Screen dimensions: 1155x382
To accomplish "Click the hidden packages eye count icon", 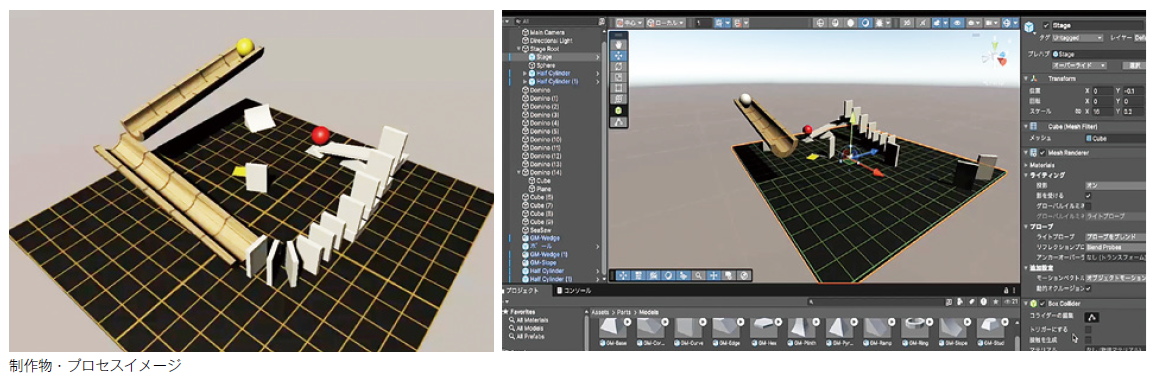I will coord(1011,302).
